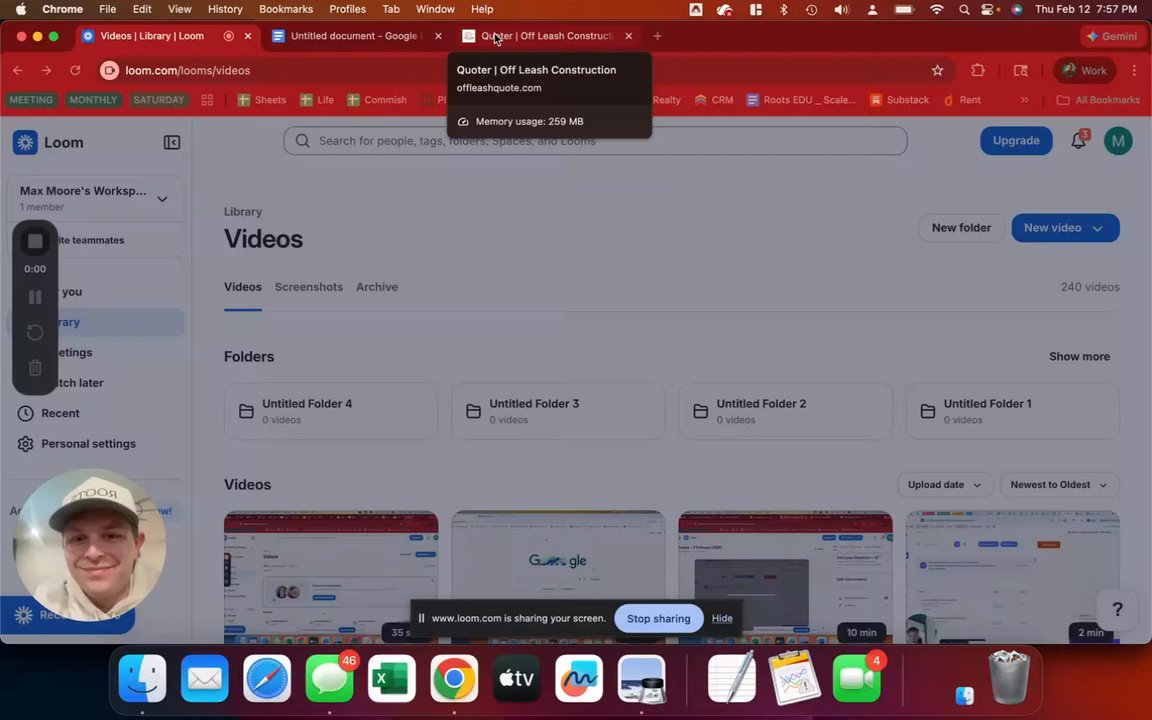Open Mail from the dock
Image resolution: width=1152 pixels, height=720 pixels.
[204, 678]
